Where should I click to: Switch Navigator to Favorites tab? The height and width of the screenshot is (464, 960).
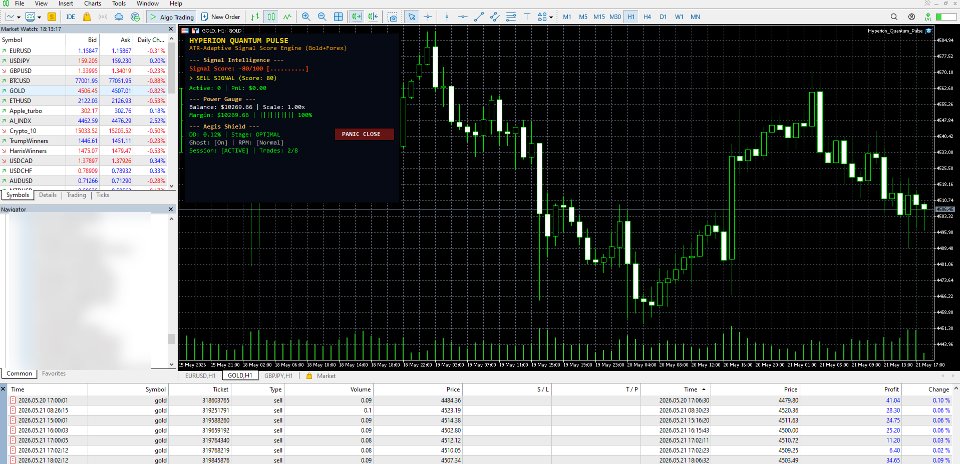pyautogui.click(x=54, y=373)
